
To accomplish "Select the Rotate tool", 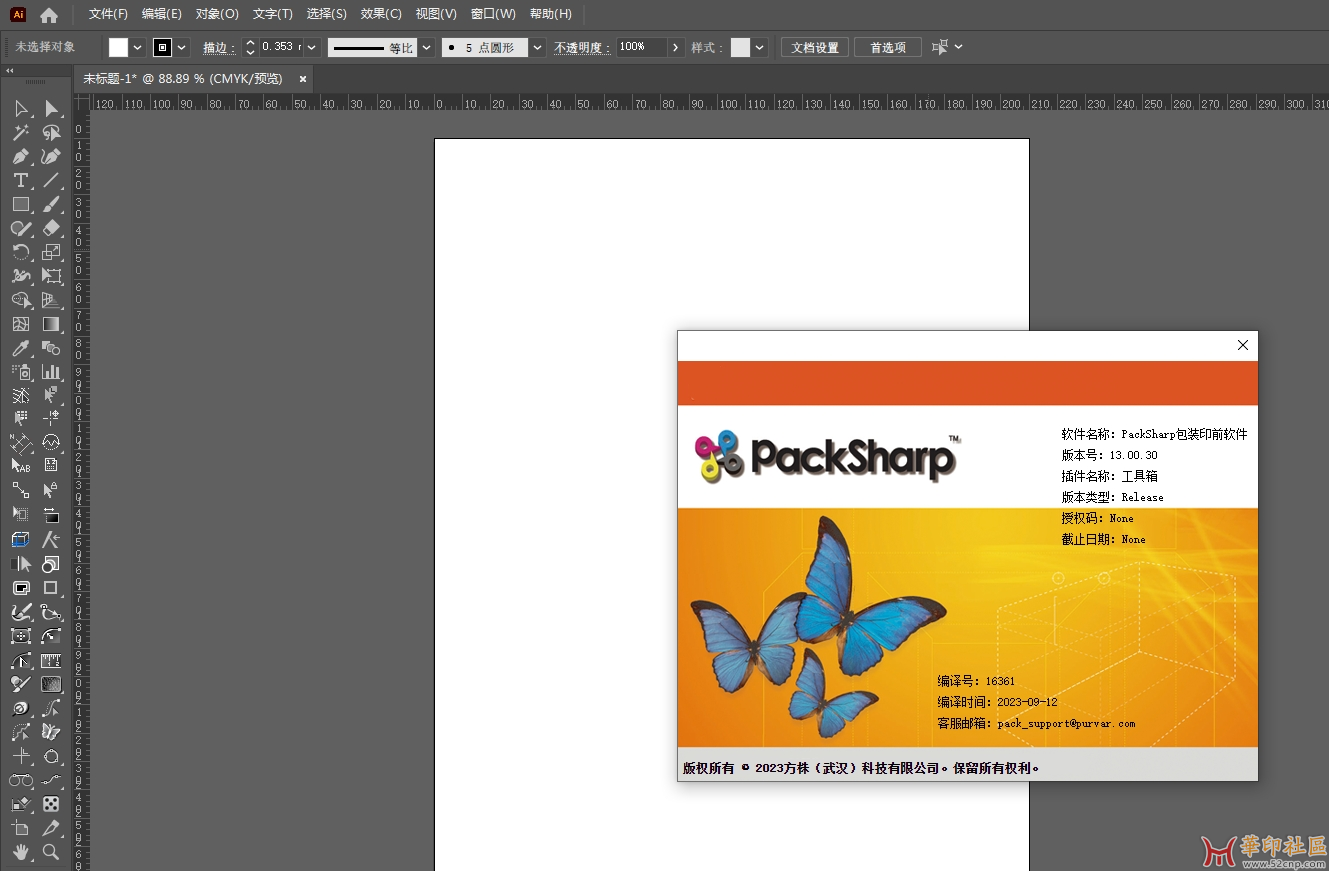I will (21, 252).
